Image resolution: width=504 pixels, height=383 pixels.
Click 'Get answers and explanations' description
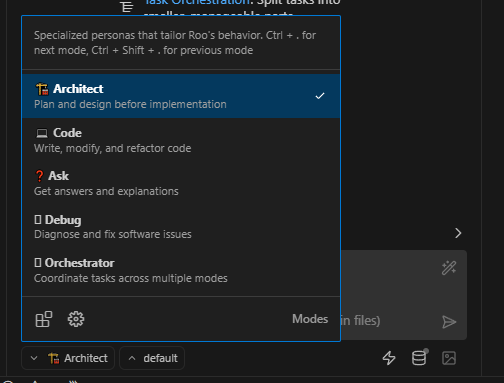[106, 191]
